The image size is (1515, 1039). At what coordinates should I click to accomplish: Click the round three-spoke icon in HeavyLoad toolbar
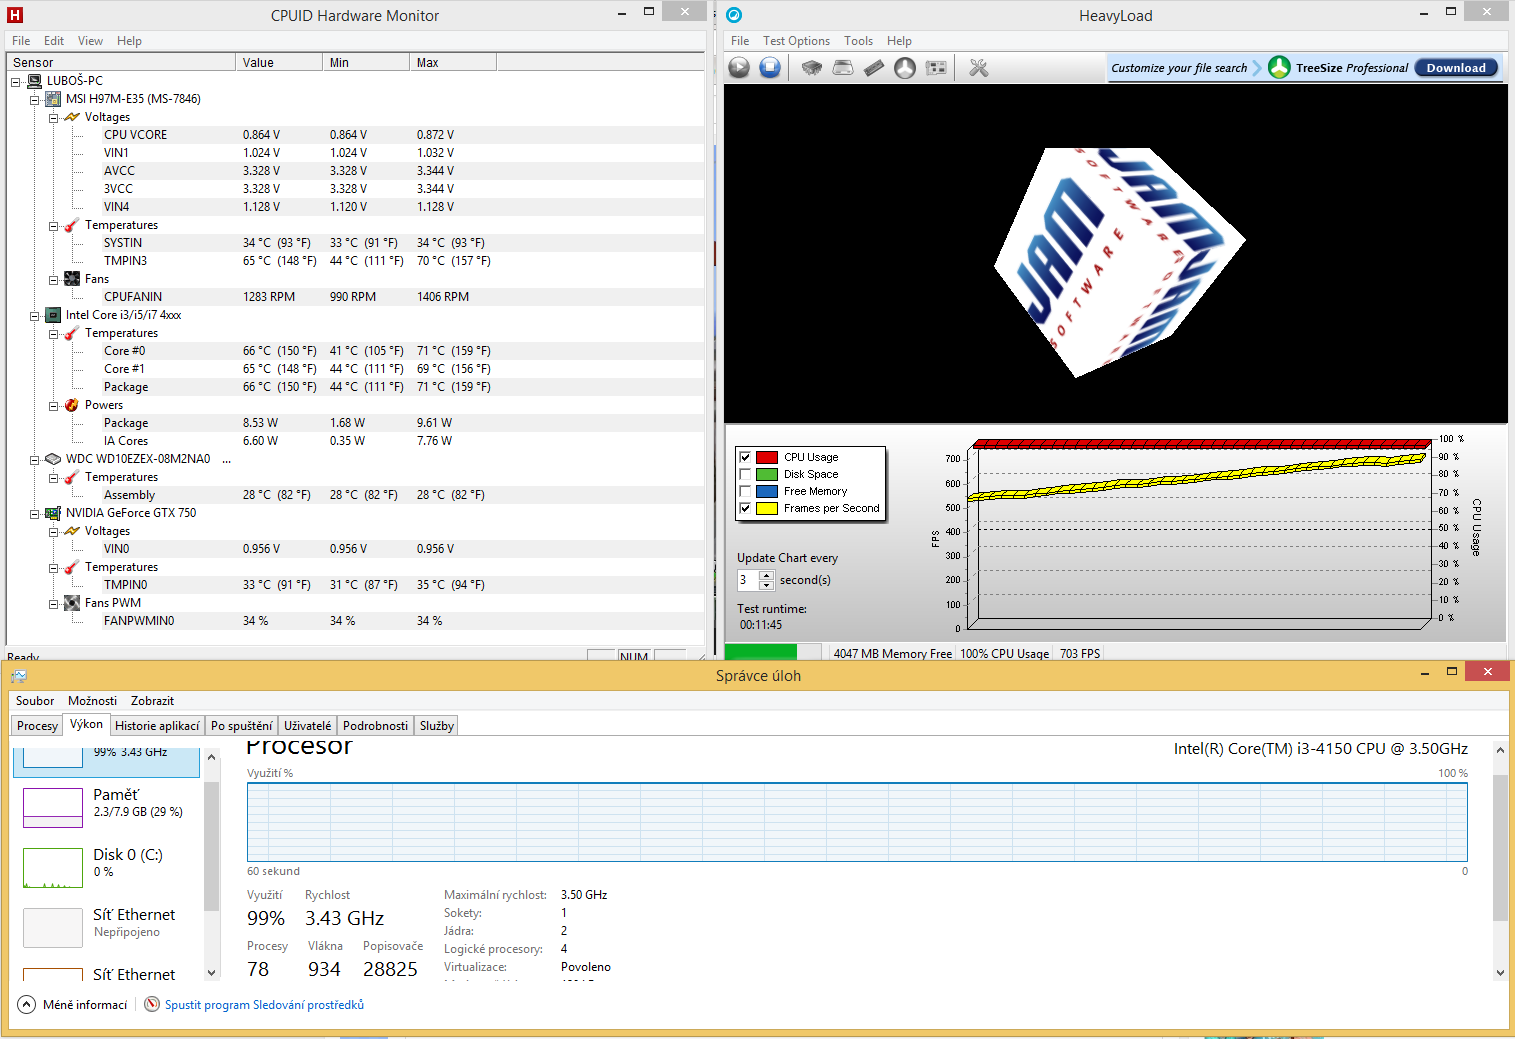click(x=905, y=67)
